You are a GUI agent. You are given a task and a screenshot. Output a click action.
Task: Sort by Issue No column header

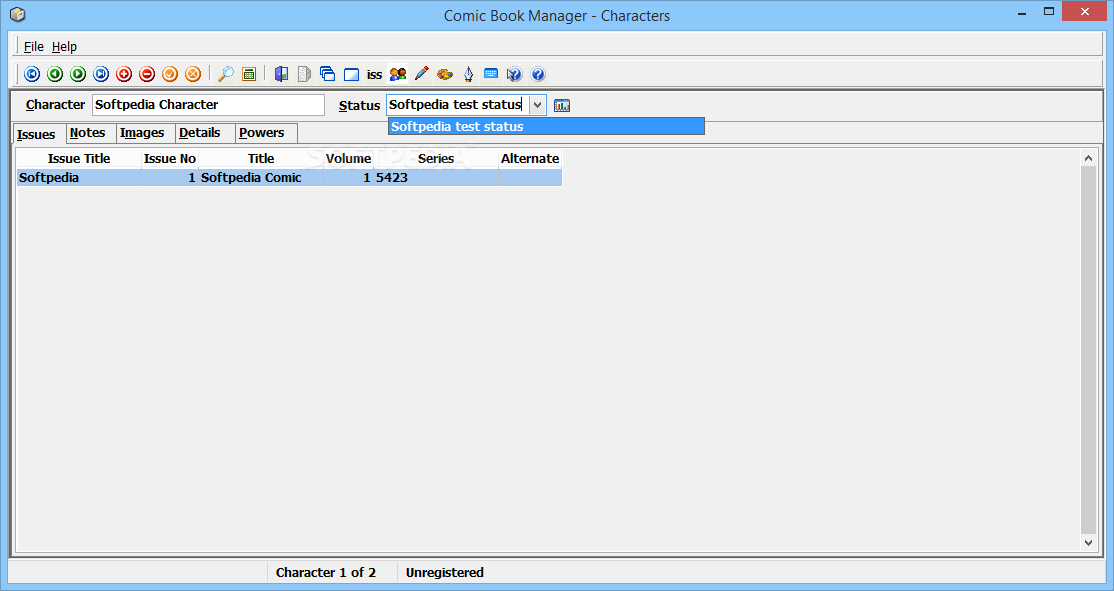(170, 158)
